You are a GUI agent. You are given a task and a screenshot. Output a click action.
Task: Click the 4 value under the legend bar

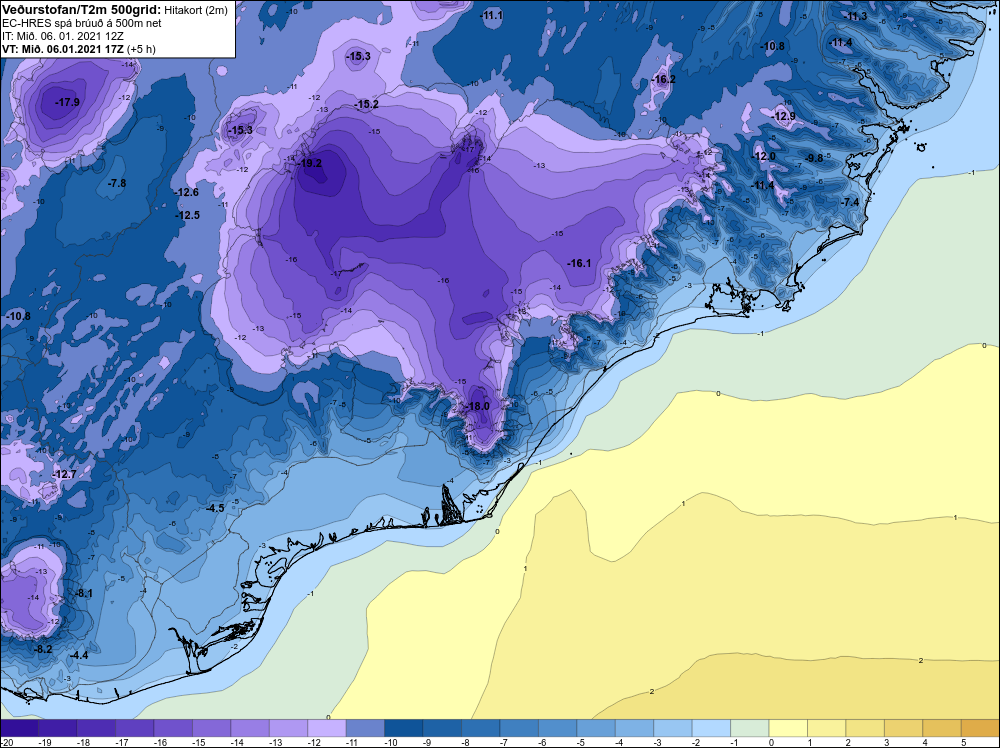tap(925, 742)
